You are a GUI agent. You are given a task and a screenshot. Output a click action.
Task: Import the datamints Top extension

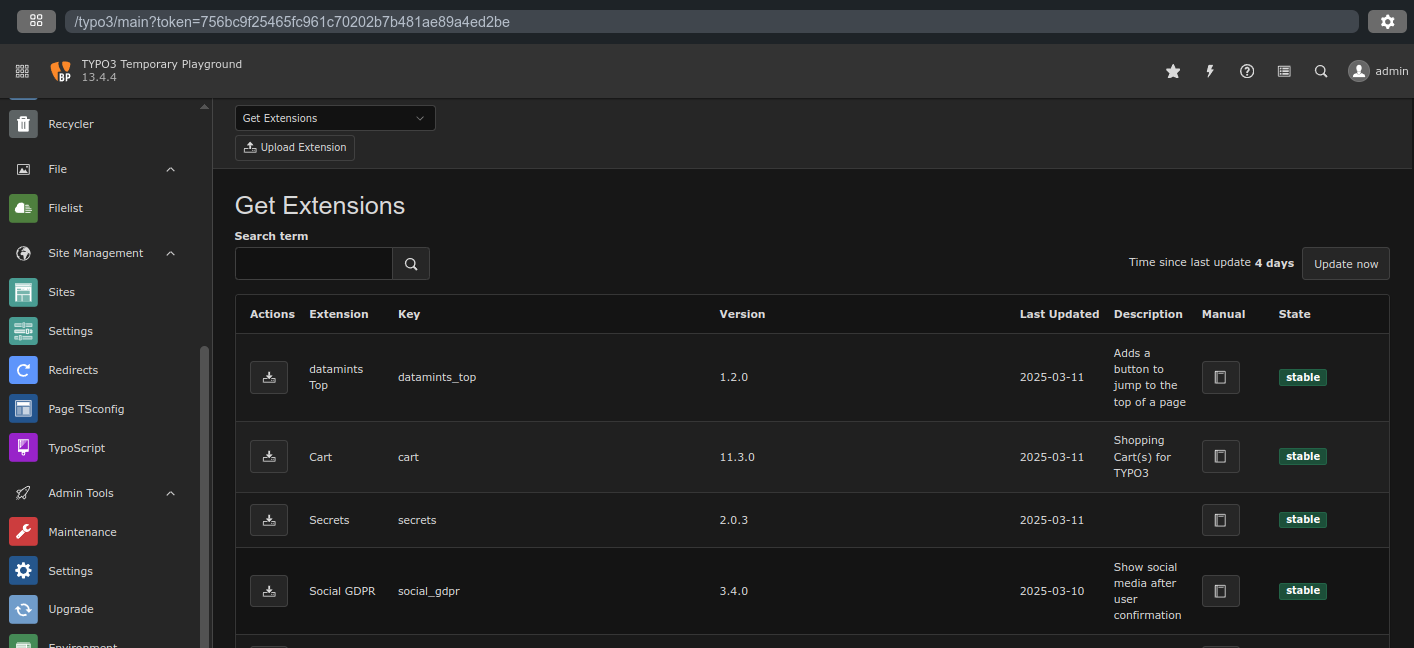(x=269, y=377)
